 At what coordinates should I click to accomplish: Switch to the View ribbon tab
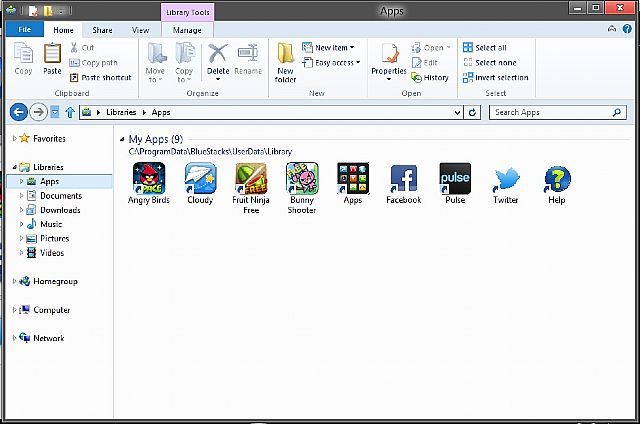pos(140,30)
